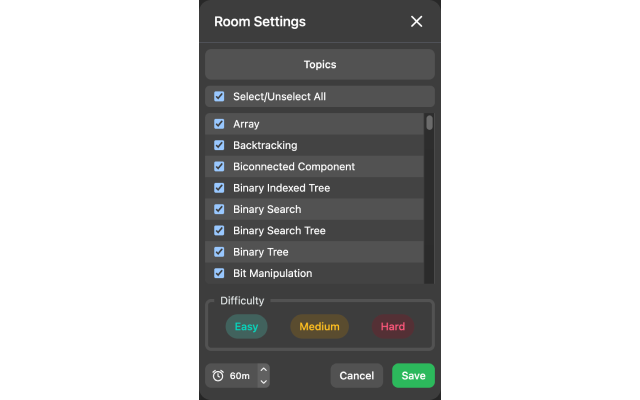Uncheck the Binary Tree checkbox

[x=219, y=252]
